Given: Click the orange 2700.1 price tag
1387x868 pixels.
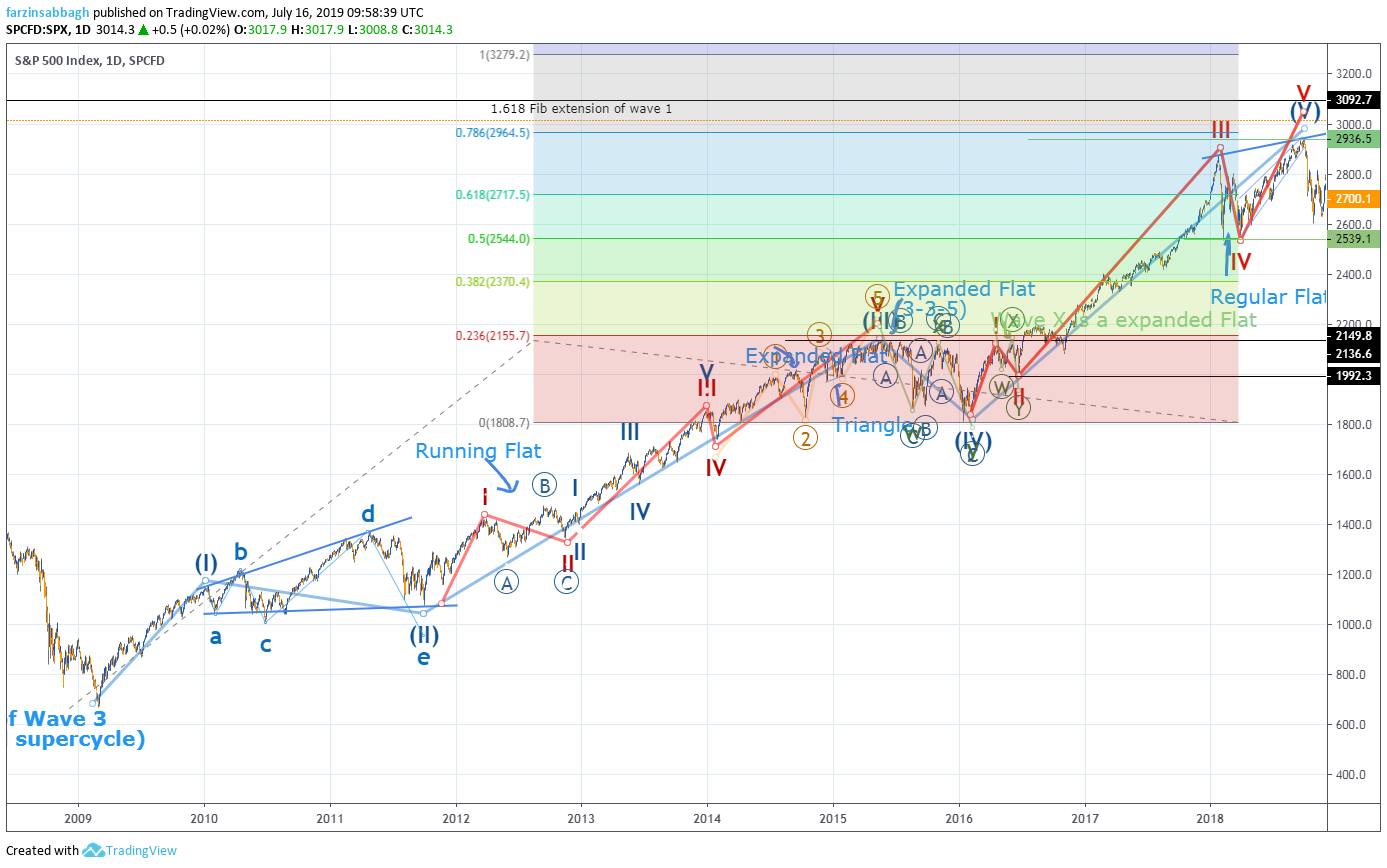Looking at the screenshot, I should (x=1356, y=199).
